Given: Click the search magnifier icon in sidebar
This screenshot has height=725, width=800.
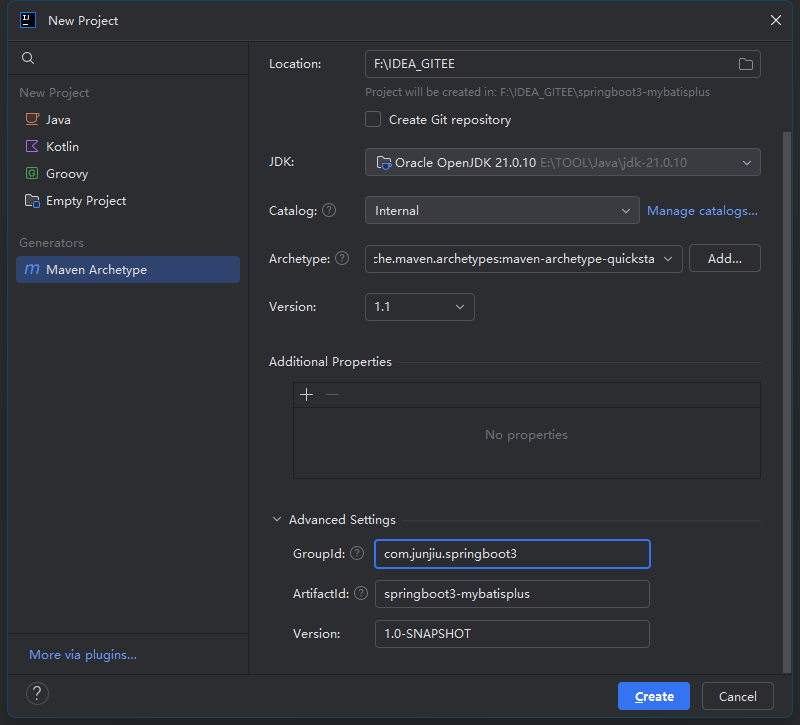Looking at the screenshot, I should point(28,58).
